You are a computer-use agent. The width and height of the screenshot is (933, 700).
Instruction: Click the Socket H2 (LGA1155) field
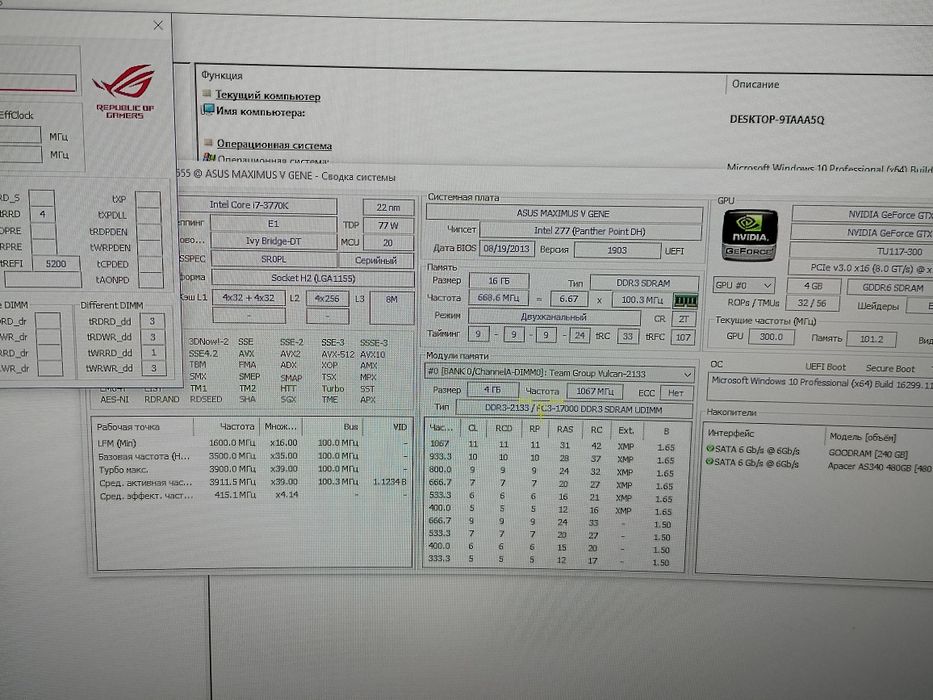pyautogui.click(x=313, y=278)
